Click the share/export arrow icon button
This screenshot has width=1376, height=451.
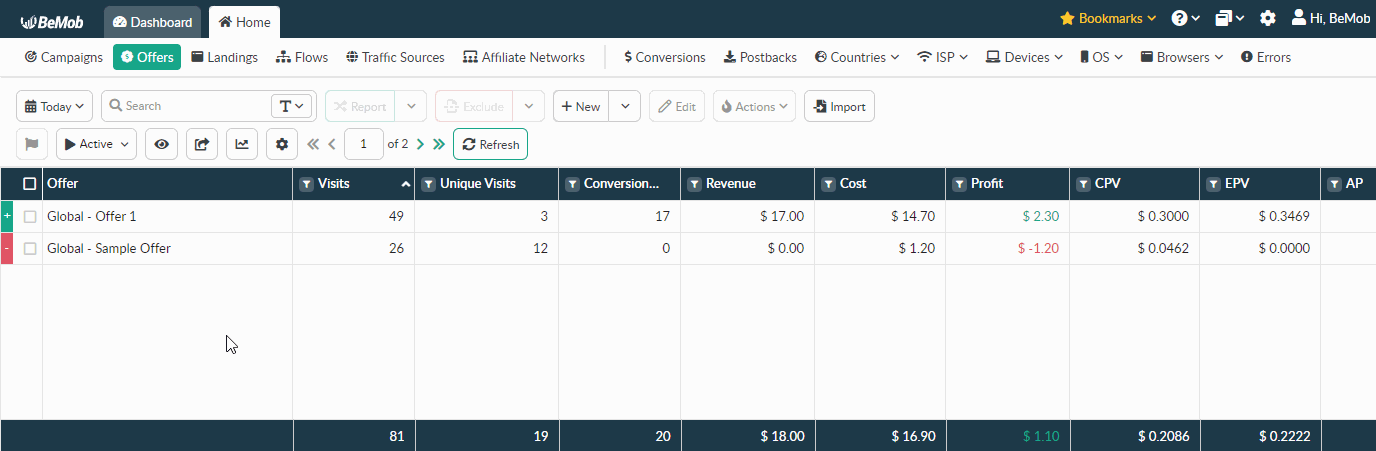coord(201,144)
